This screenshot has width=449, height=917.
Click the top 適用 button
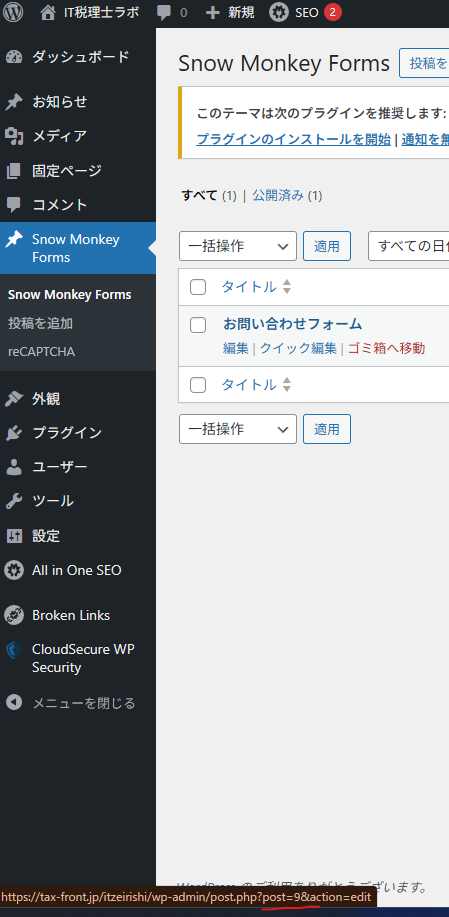point(327,246)
